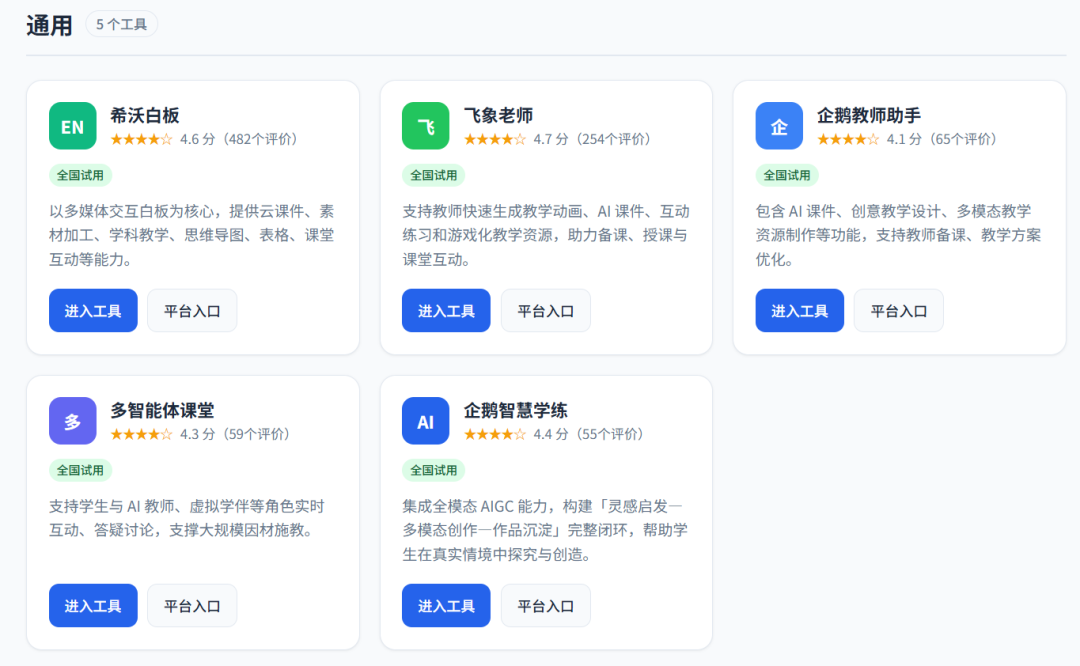Viewport: 1080px width, 666px height.
Task: Click the 4.3 分（59个评价）rating text
Action: [x=235, y=435]
